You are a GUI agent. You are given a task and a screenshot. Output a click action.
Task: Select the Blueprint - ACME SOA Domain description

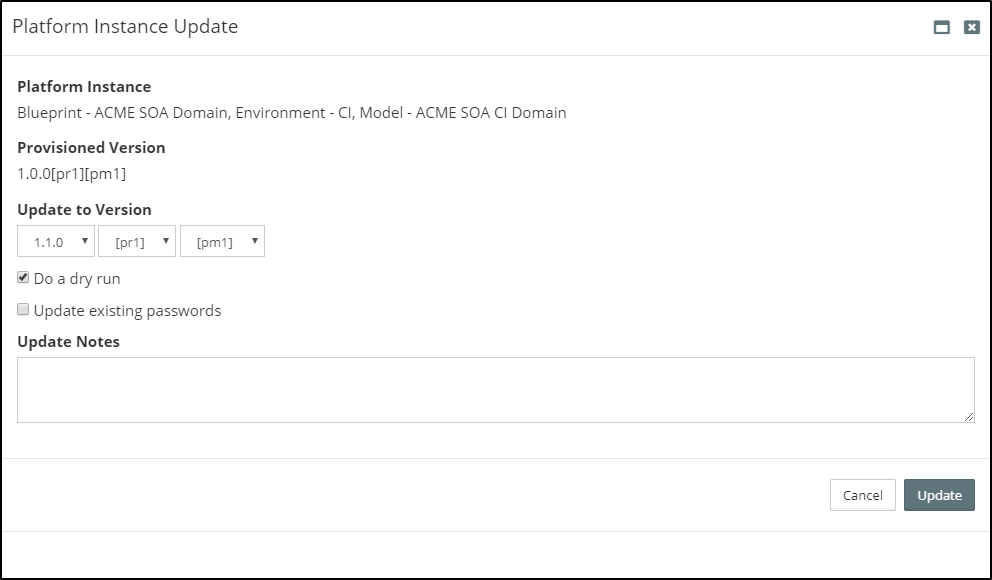pyautogui.click(x=291, y=113)
